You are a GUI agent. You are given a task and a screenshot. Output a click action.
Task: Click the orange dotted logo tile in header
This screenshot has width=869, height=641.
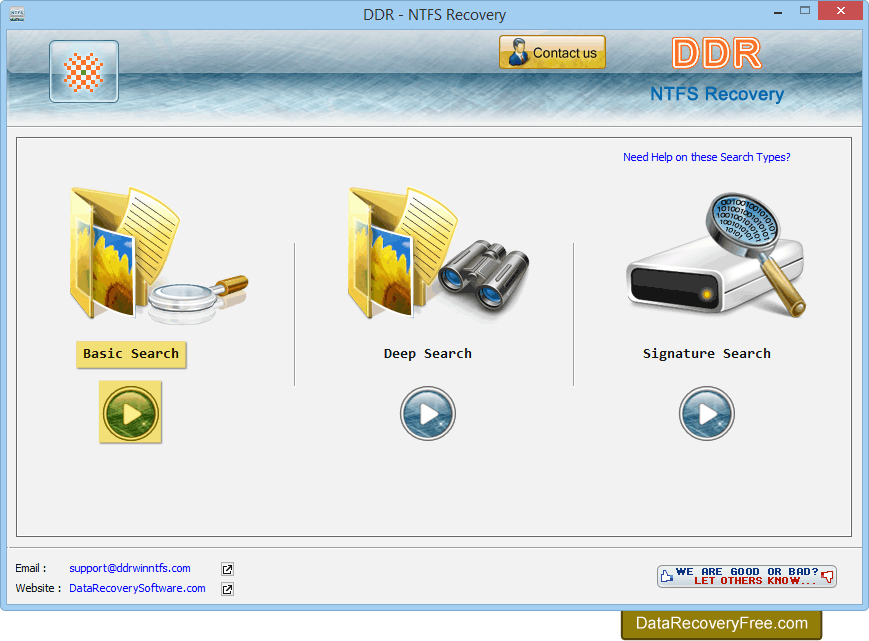(84, 71)
